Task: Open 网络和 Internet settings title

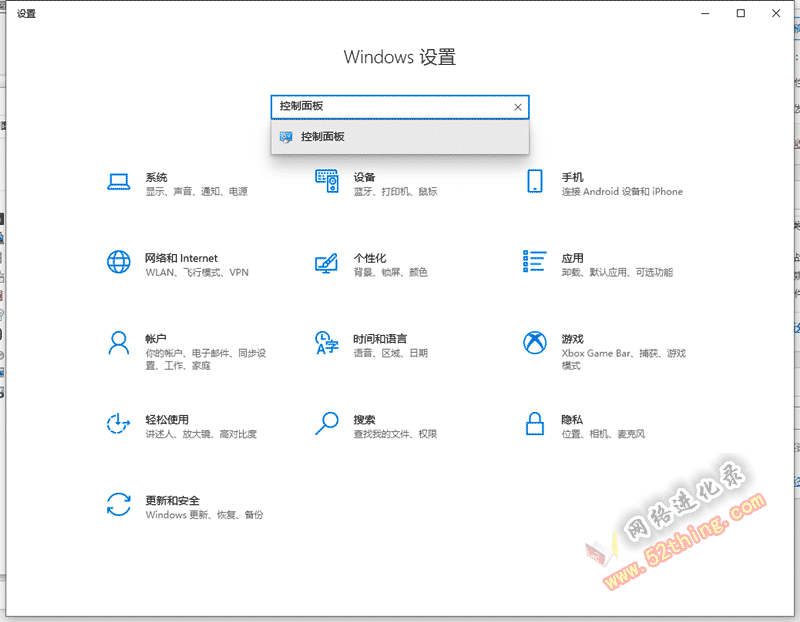Action: pyautogui.click(x=181, y=258)
